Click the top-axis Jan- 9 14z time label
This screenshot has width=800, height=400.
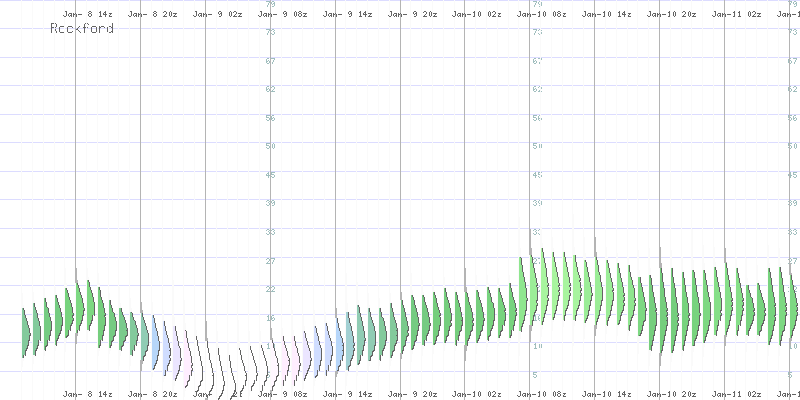tap(347, 15)
